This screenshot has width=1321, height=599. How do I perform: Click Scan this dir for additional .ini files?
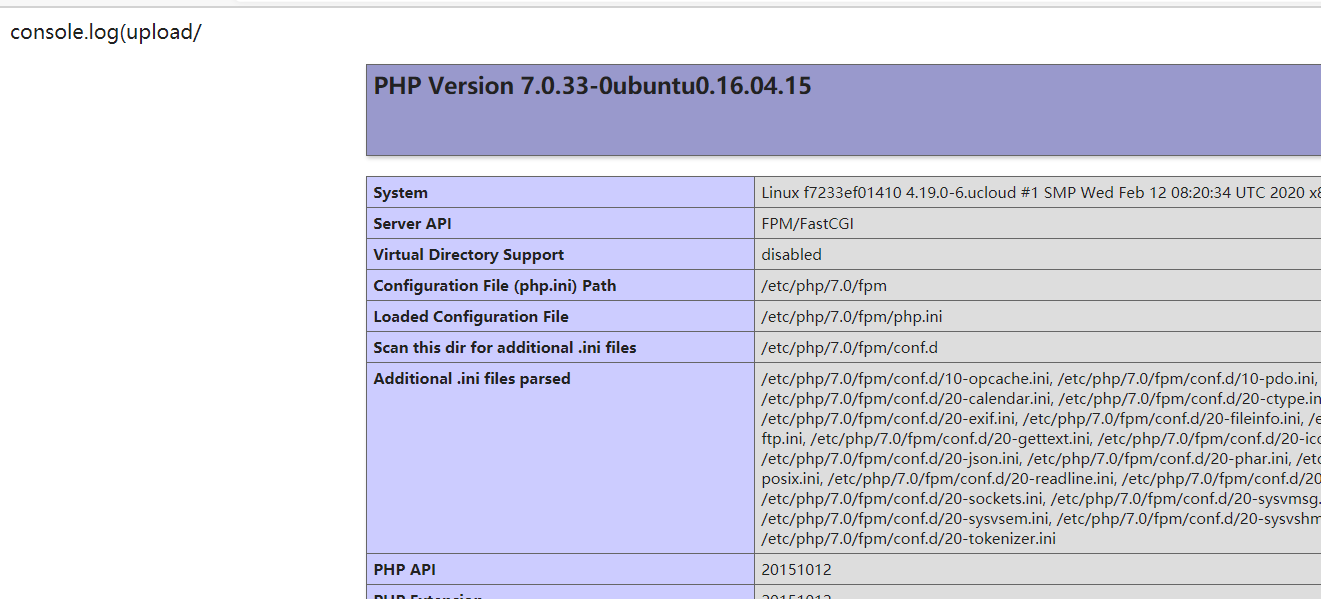click(505, 348)
